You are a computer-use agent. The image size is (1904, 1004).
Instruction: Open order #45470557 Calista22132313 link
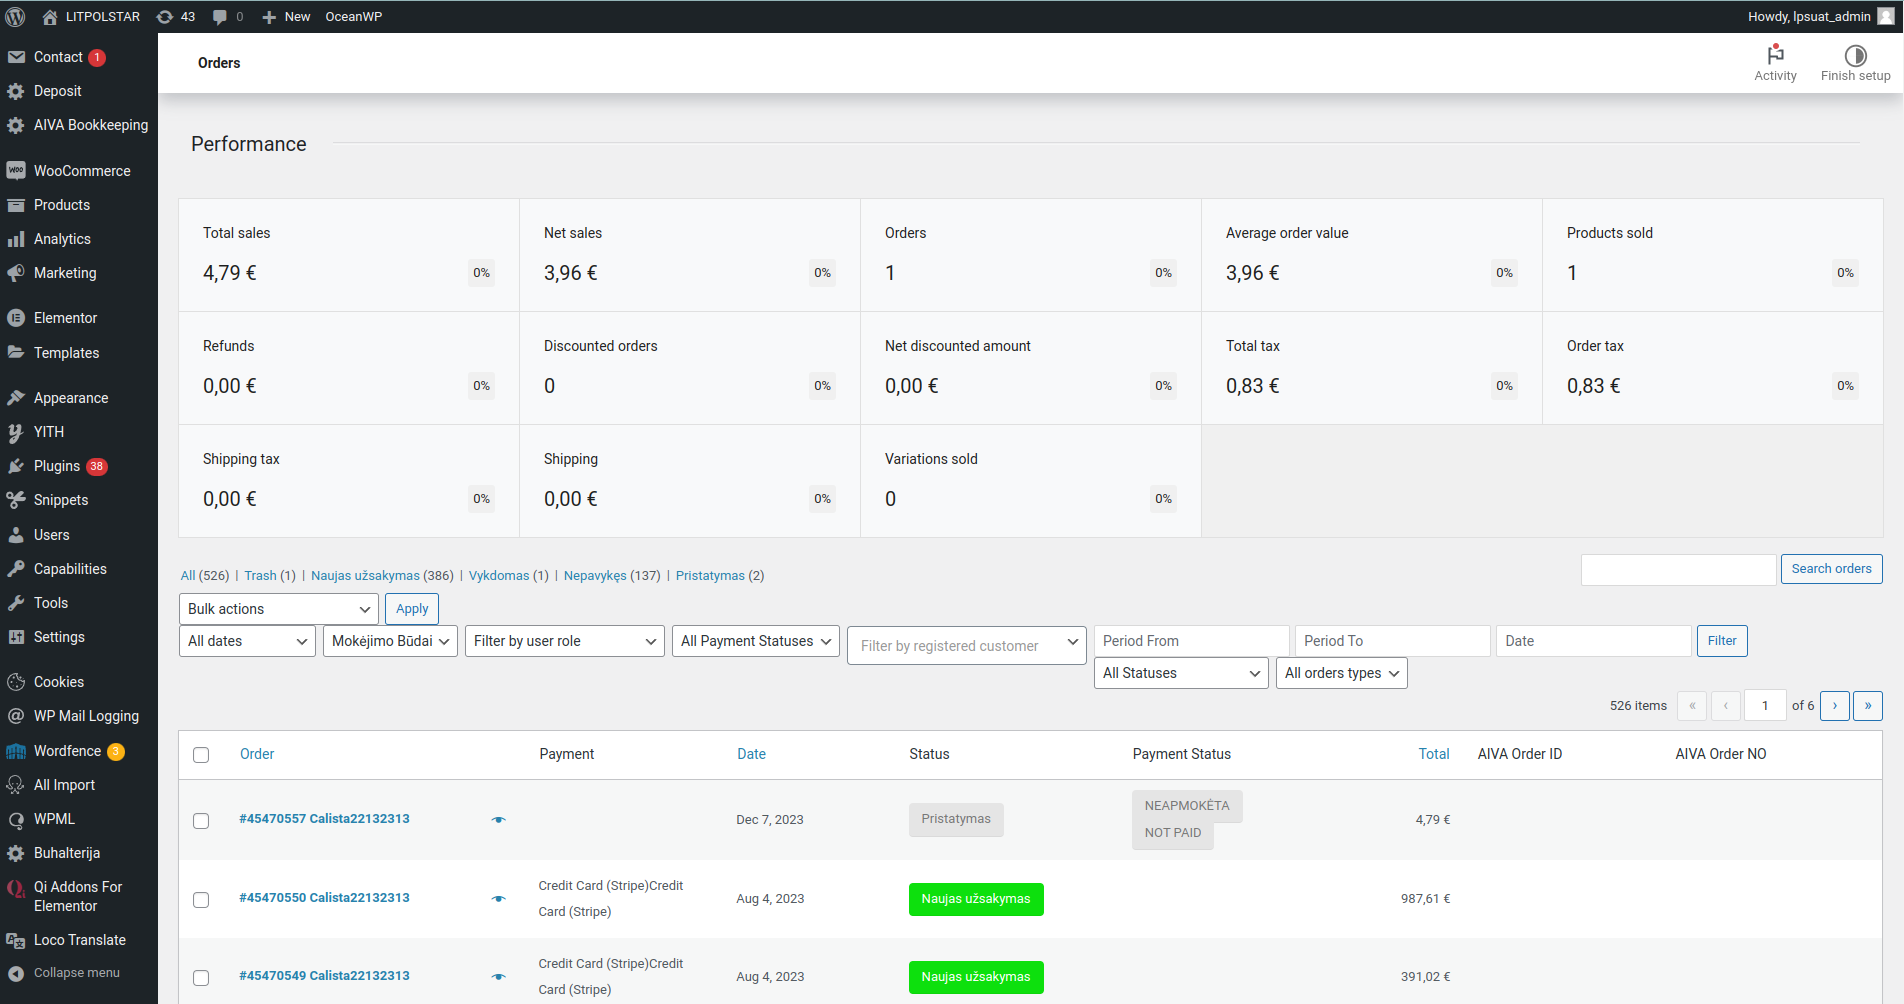[x=324, y=819]
